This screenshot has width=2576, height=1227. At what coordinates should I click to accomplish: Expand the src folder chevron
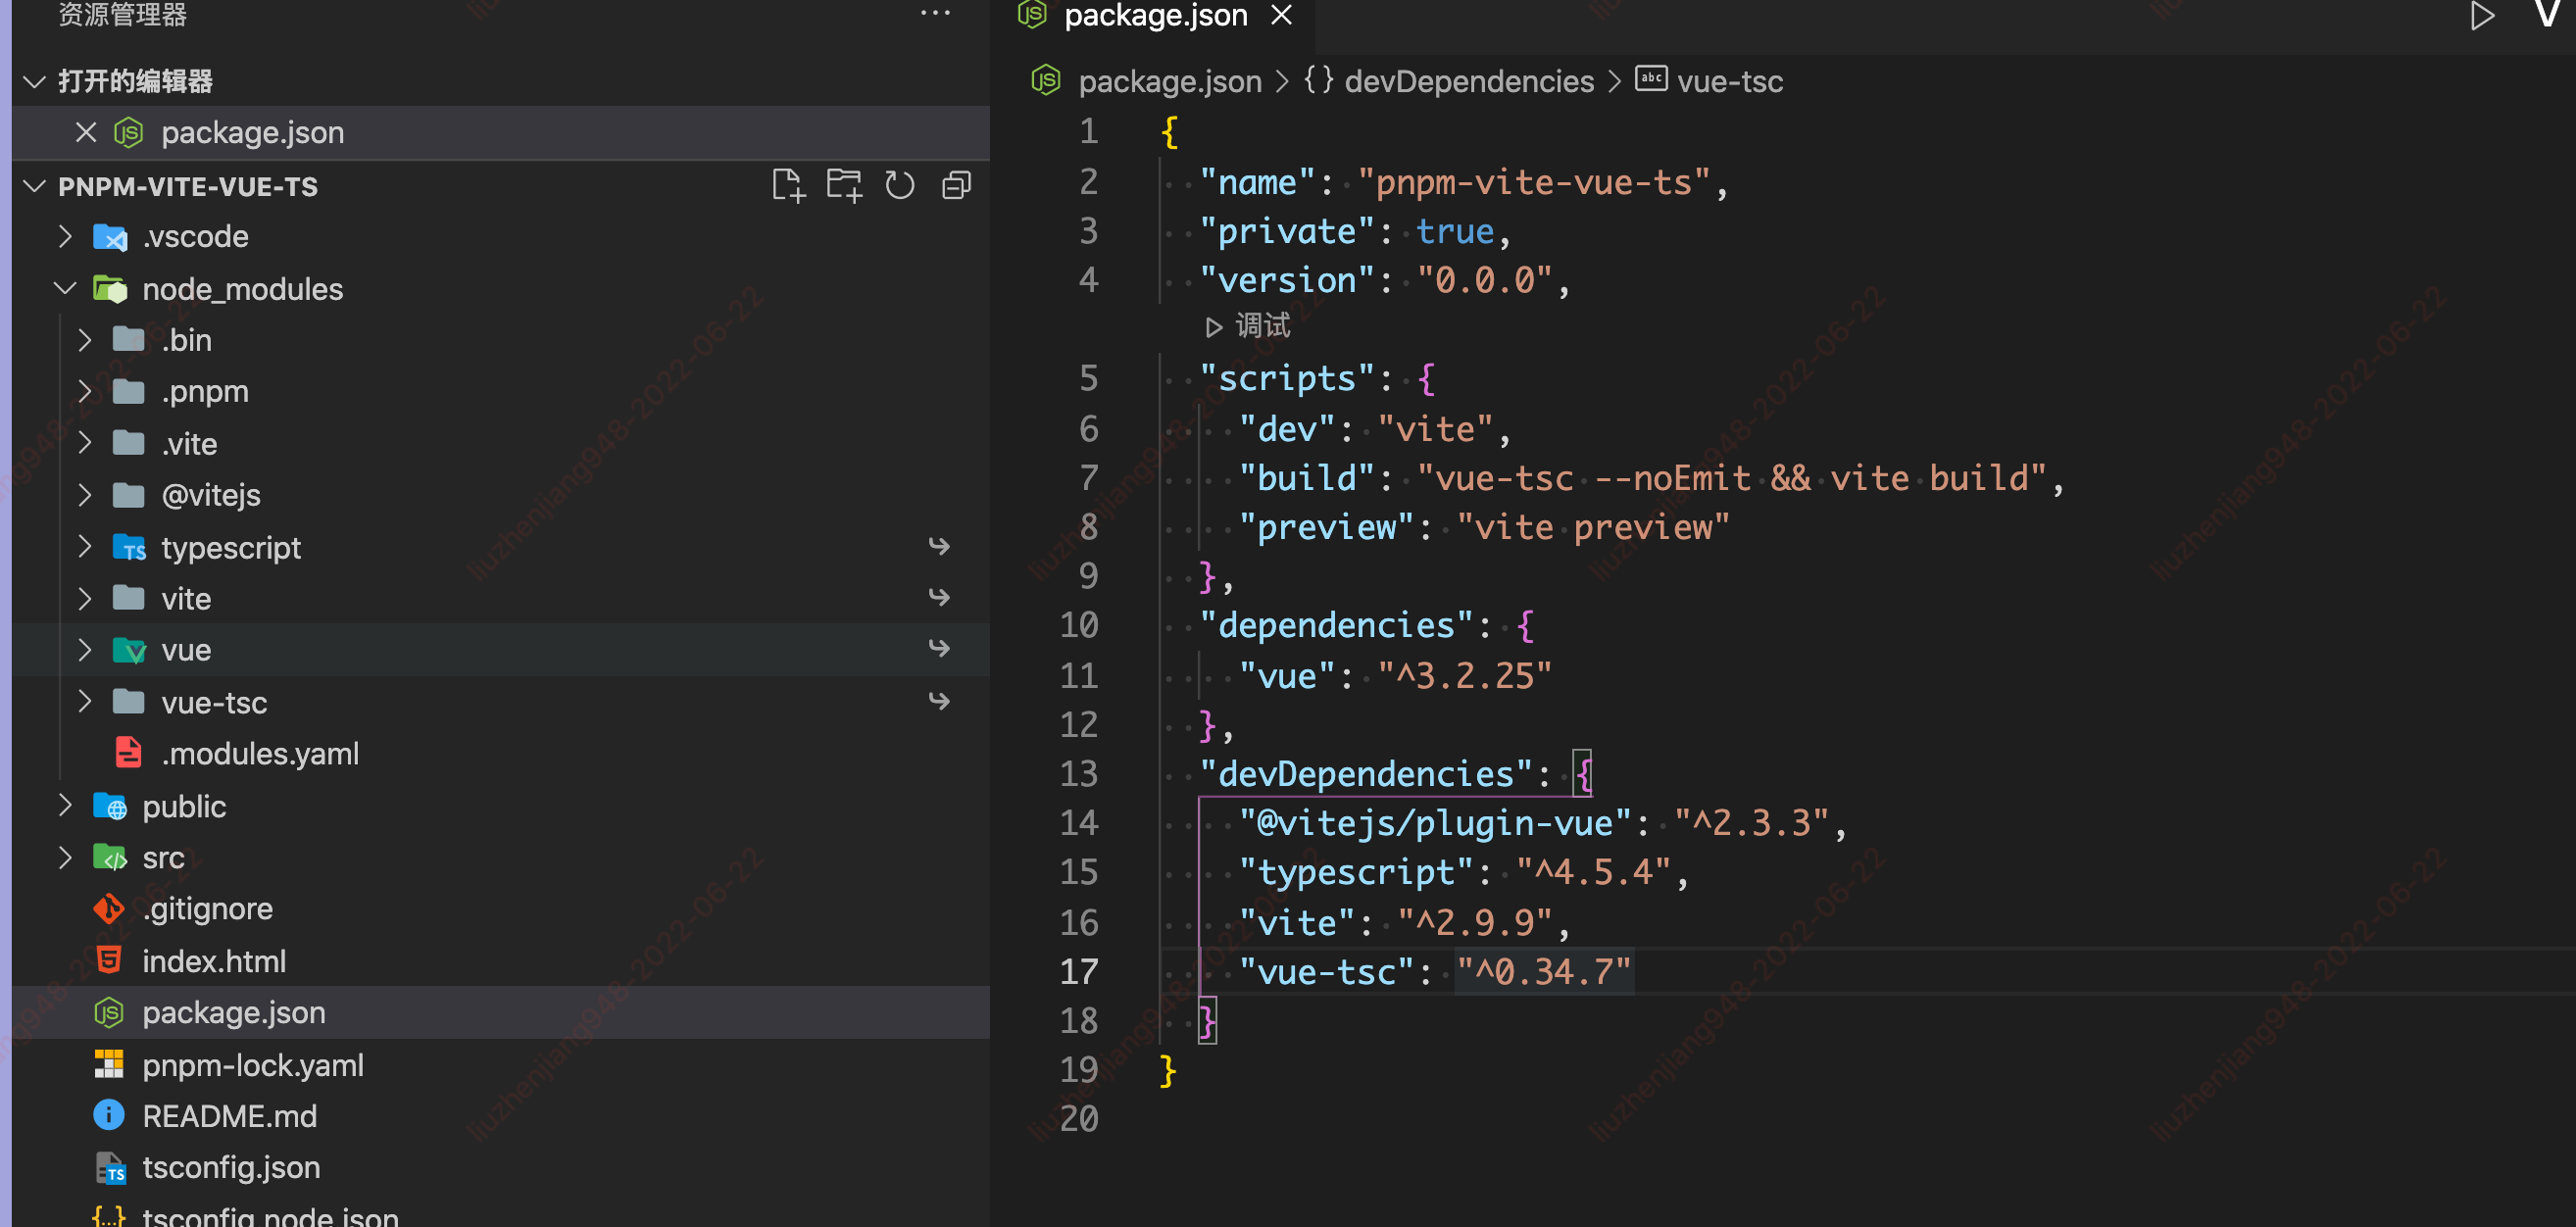tap(65, 858)
